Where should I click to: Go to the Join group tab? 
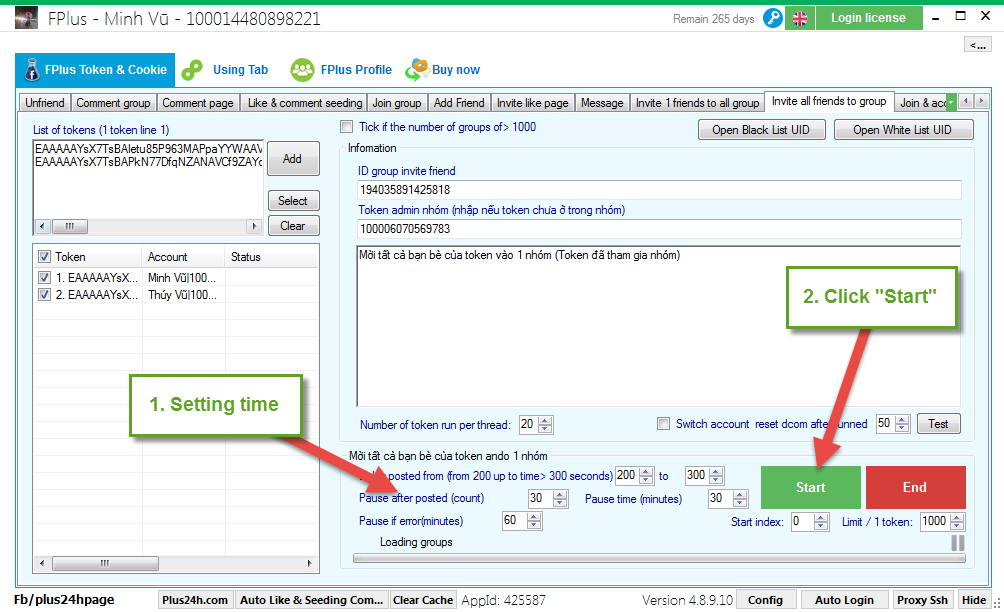pyautogui.click(x=397, y=103)
